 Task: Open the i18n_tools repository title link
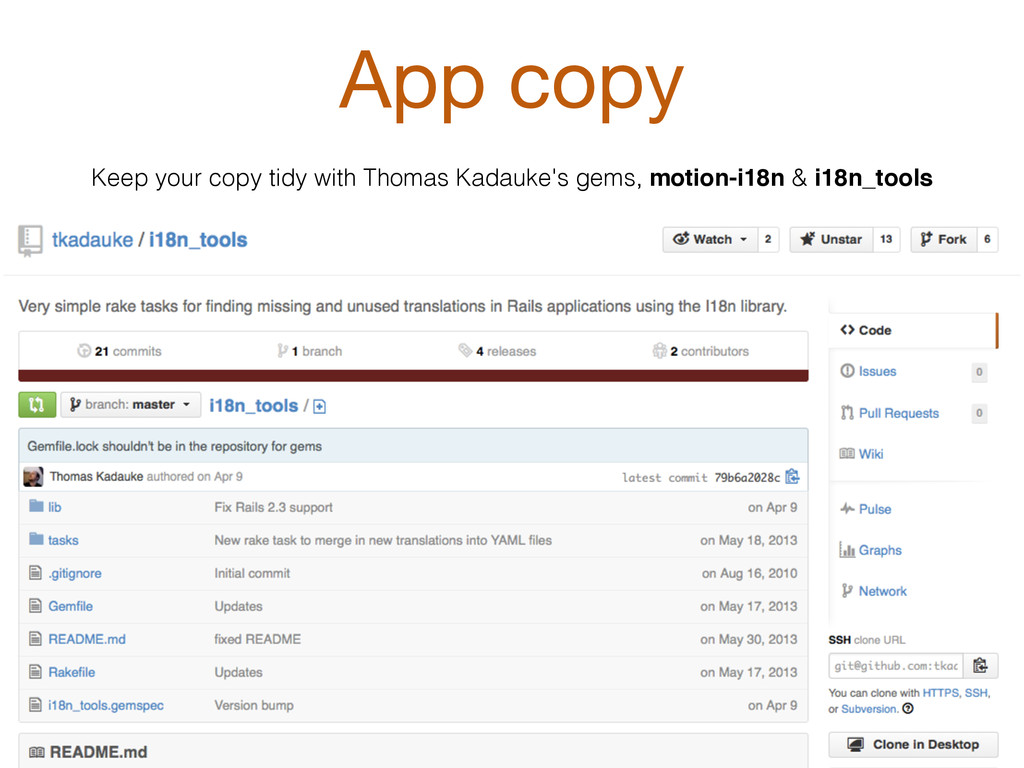coord(198,240)
